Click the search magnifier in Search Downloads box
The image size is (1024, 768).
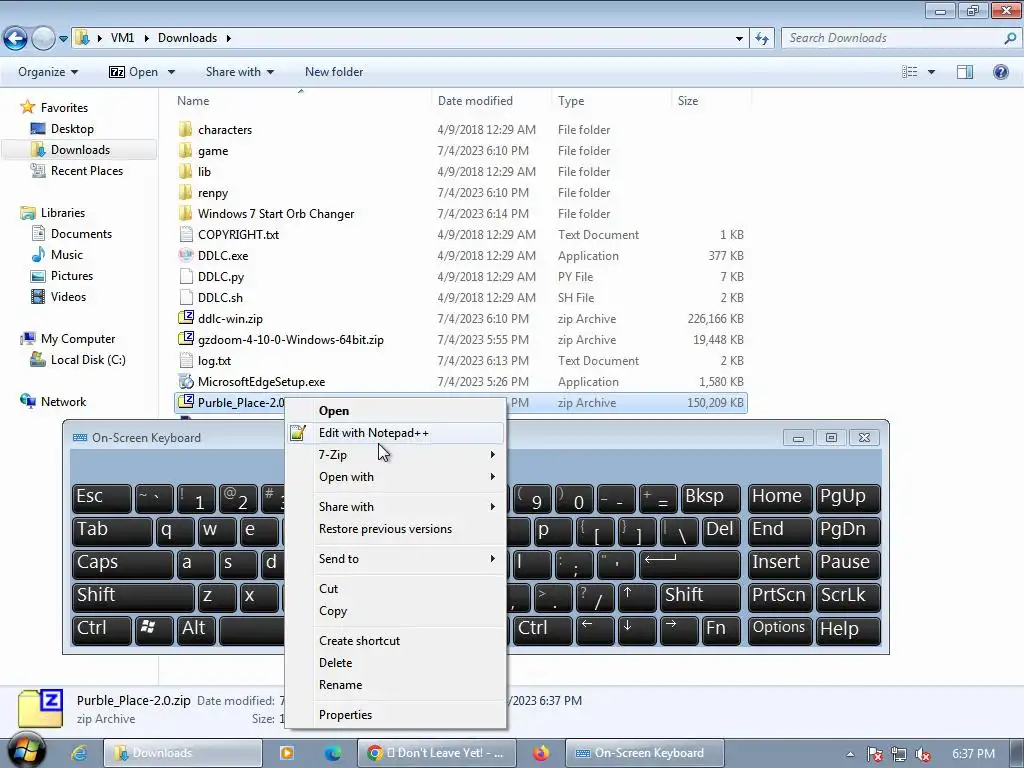click(x=1010, y=38)
